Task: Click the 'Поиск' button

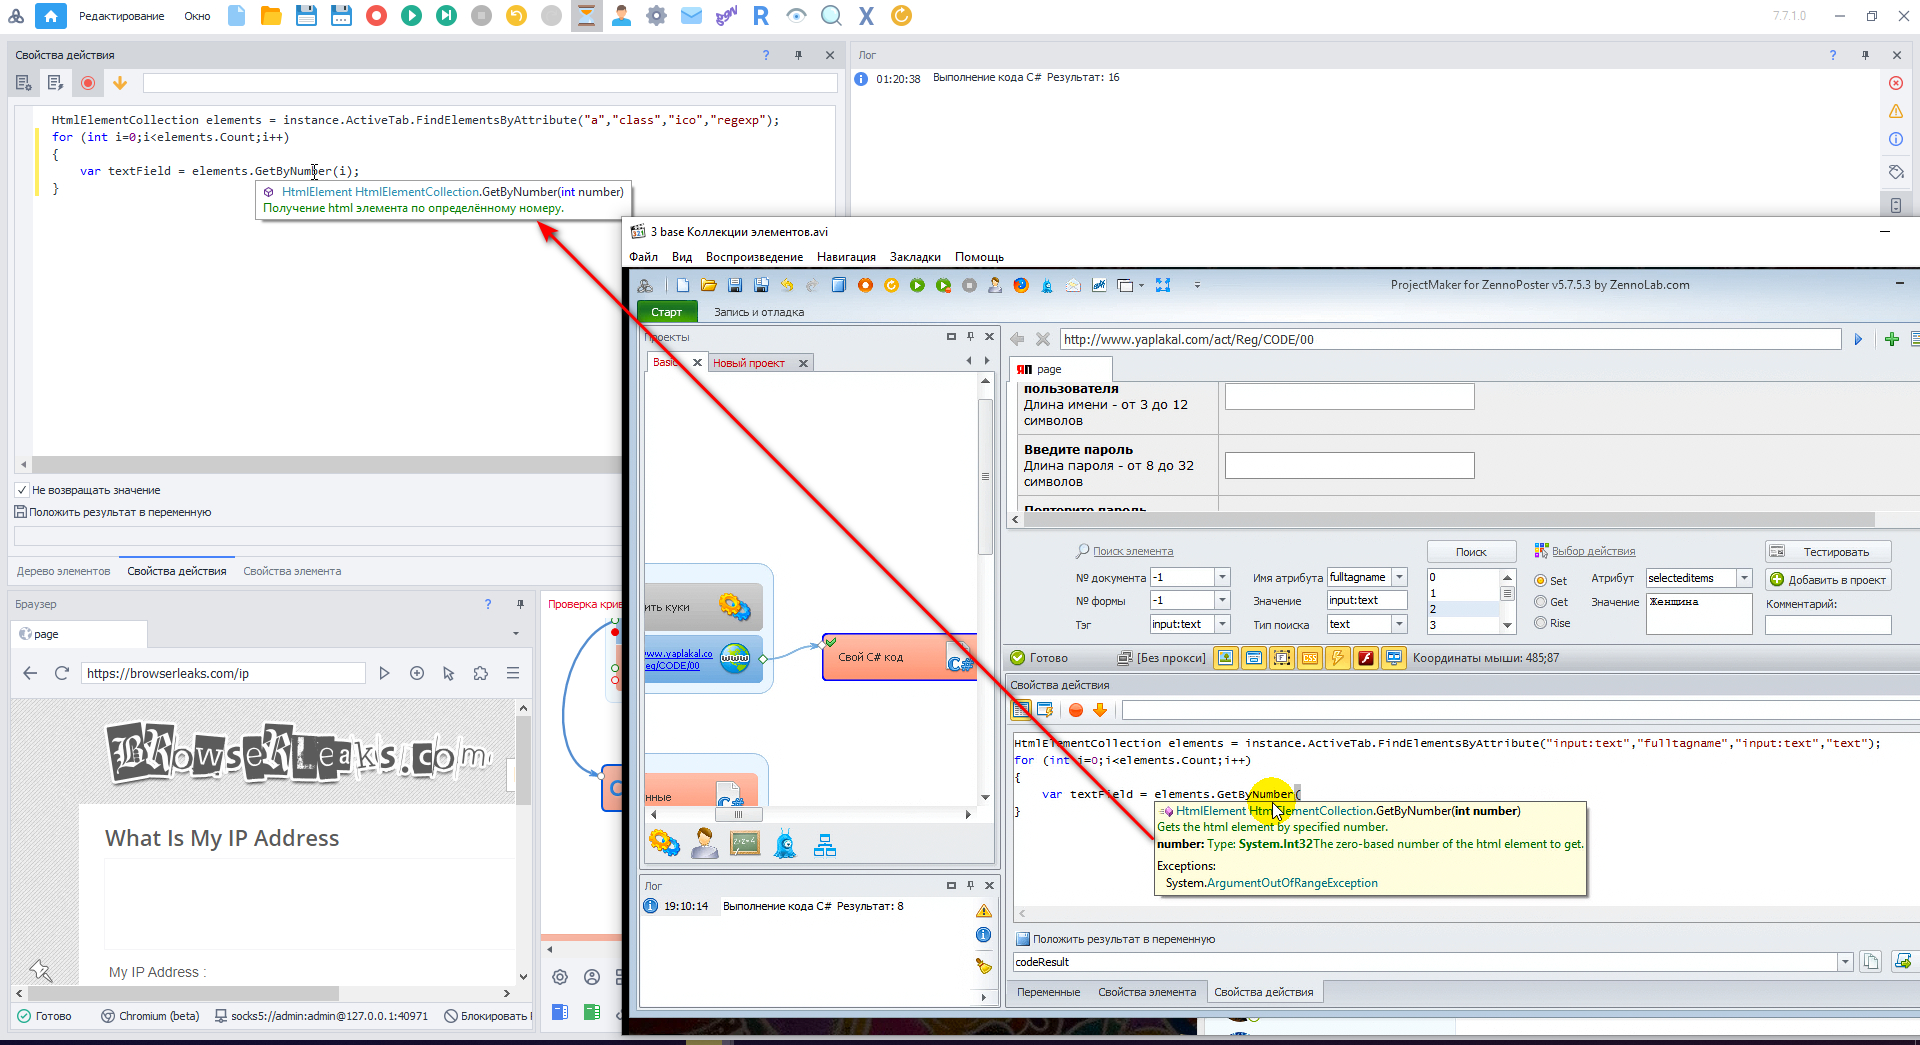Action: pyautogui.click(x=1471, y=552)
